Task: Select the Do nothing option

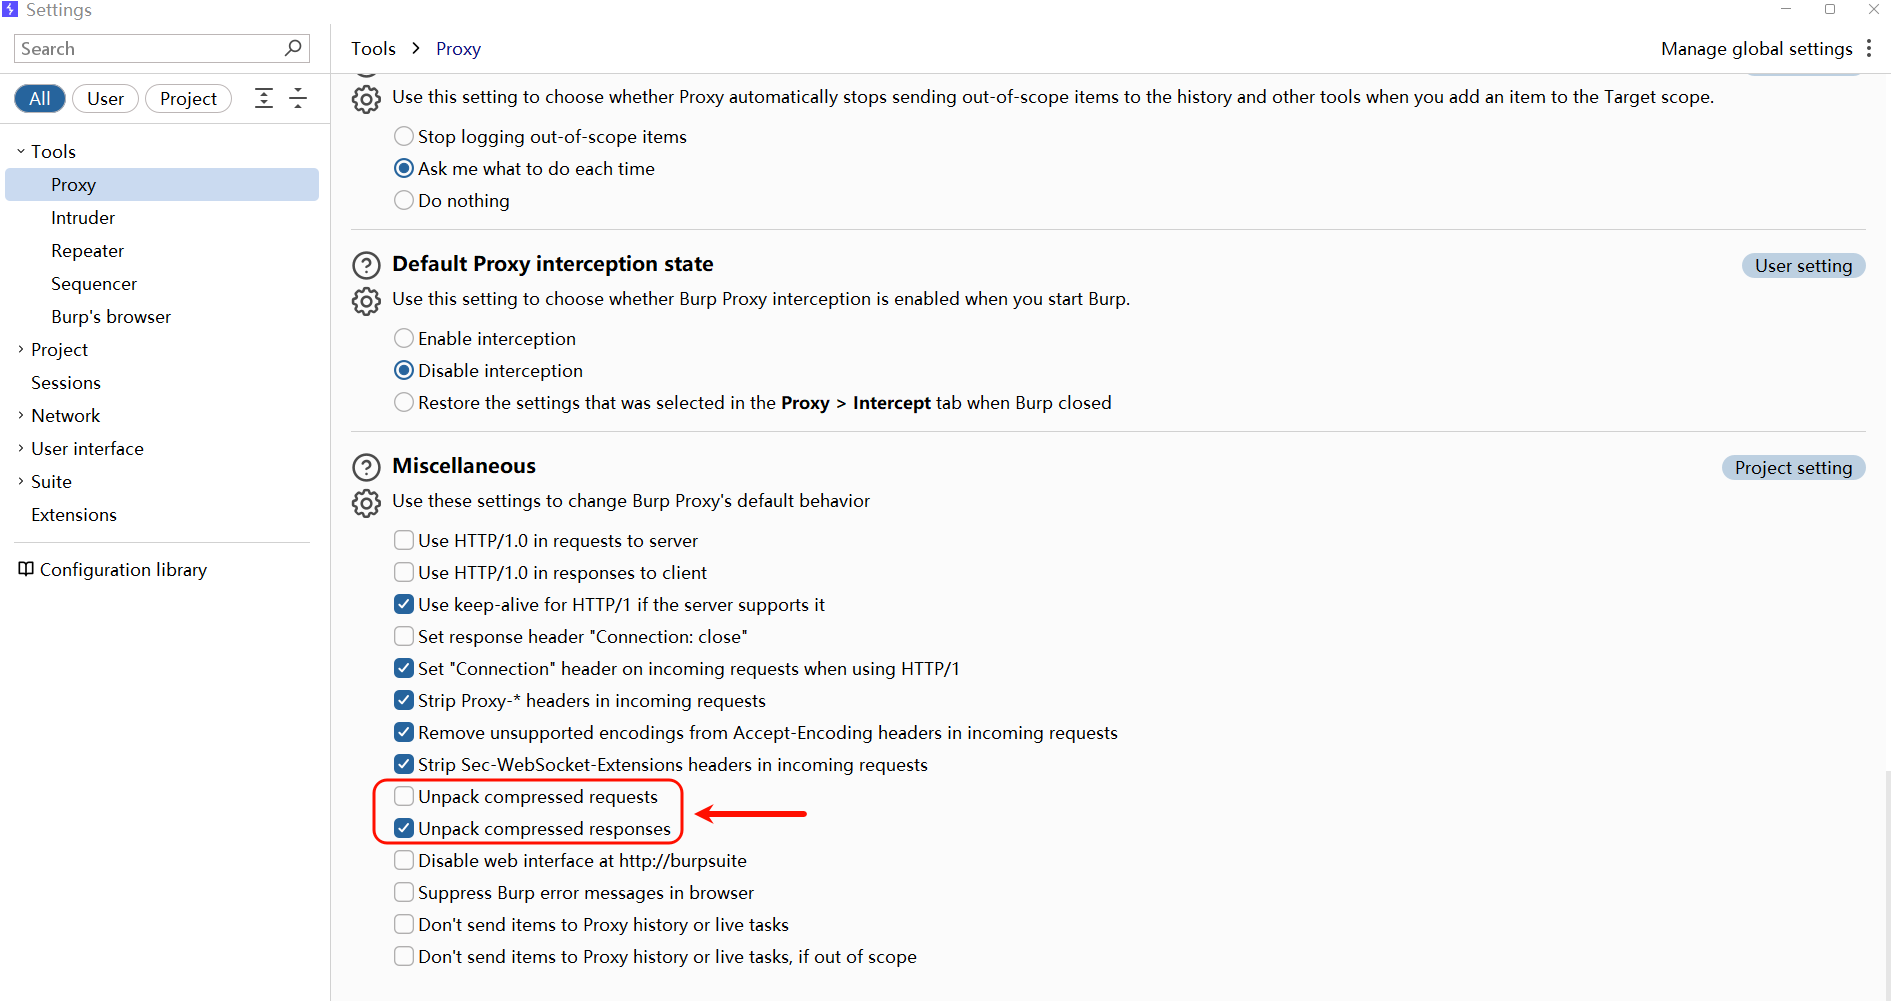Action: click(x=404, y=200)
